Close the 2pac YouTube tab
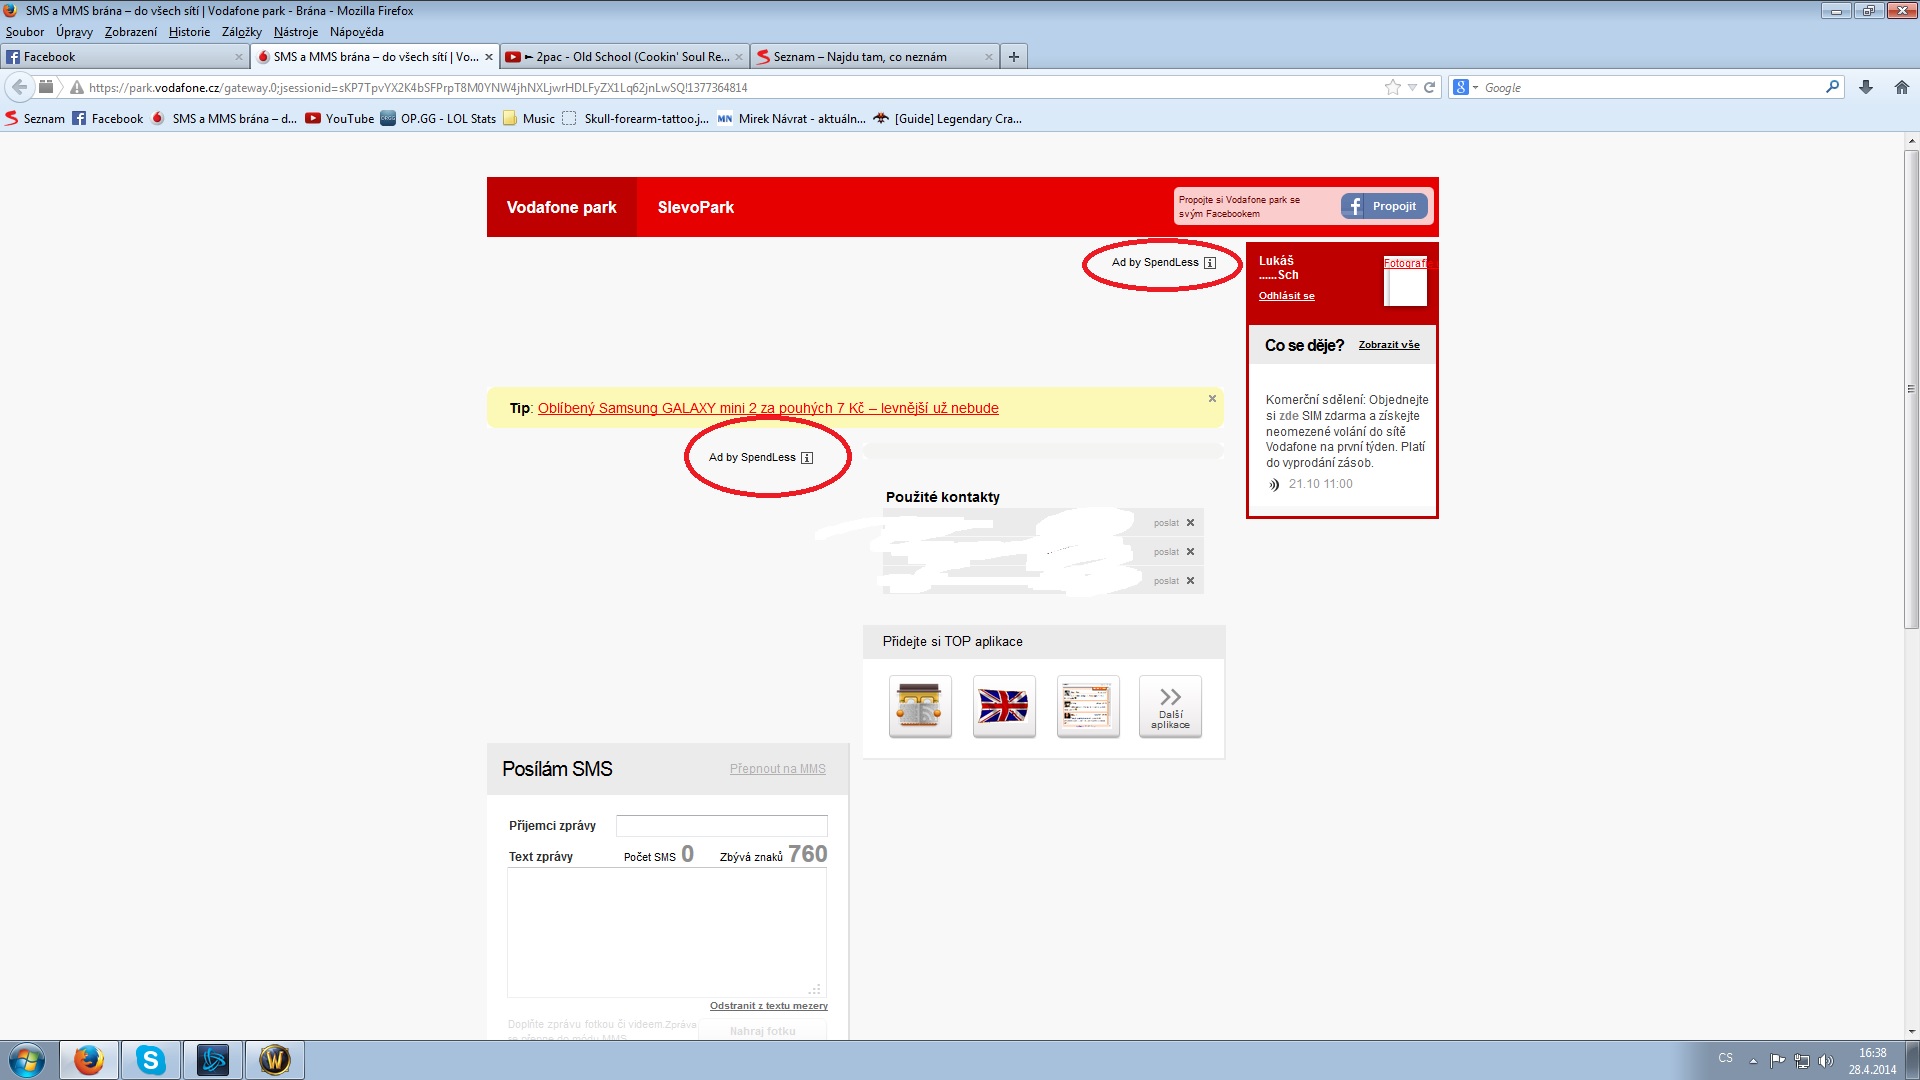The height and width of the screenshot is (1080, 1920). [739, 57]
